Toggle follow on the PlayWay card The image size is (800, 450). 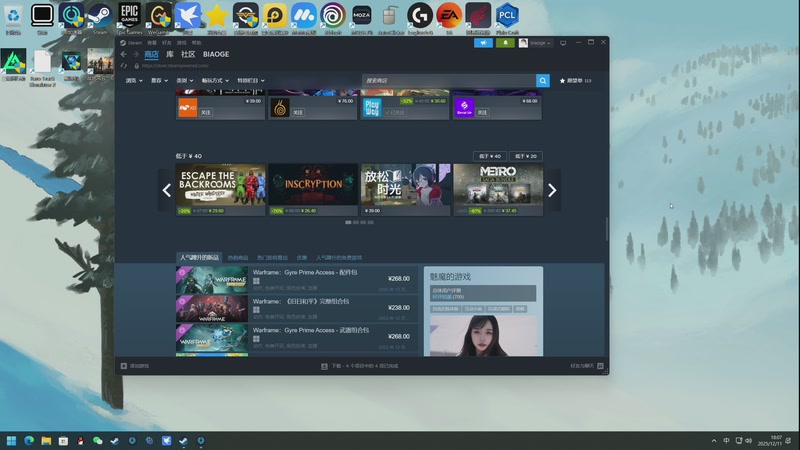pos(395,112)
